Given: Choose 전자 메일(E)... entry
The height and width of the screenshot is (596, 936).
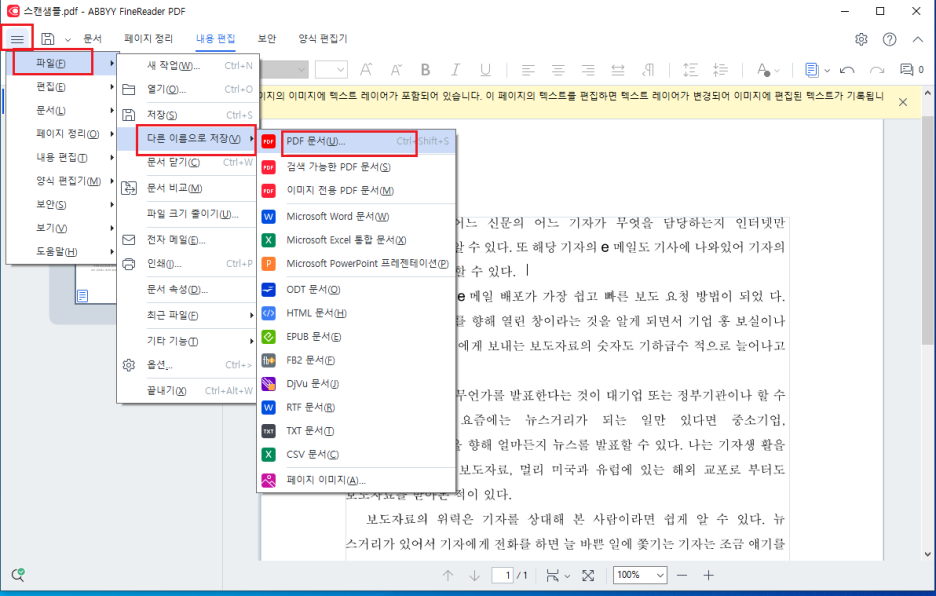Looking at the screenshot, I should click(187, 240).
